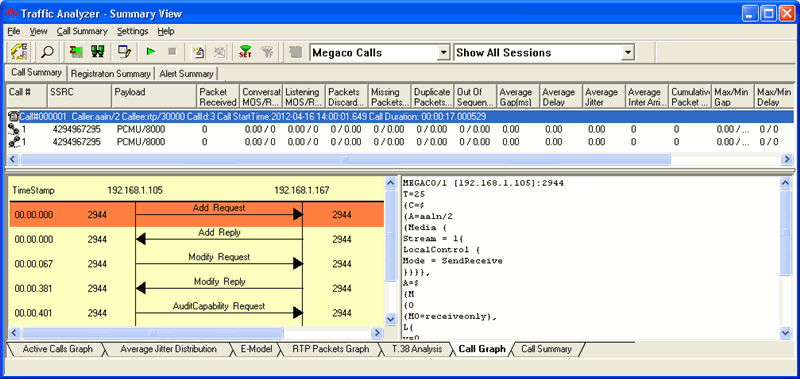Click the first session row stream icon
Viewport: 800px width, 379px height.
click(x=14, y=130)
